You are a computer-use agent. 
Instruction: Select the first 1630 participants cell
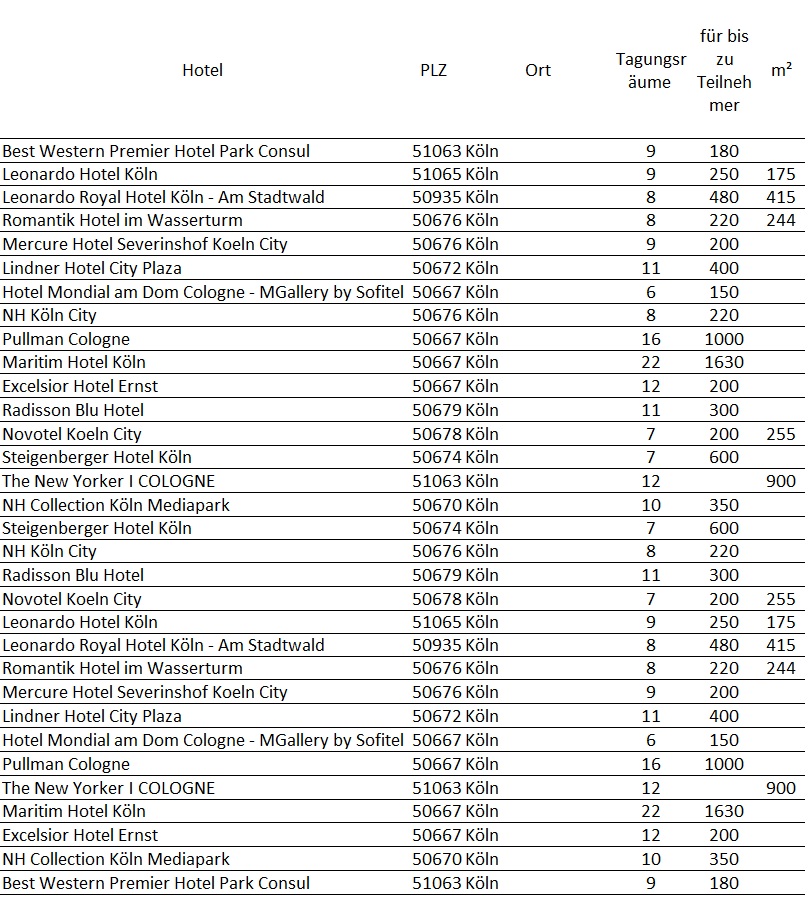724,362
